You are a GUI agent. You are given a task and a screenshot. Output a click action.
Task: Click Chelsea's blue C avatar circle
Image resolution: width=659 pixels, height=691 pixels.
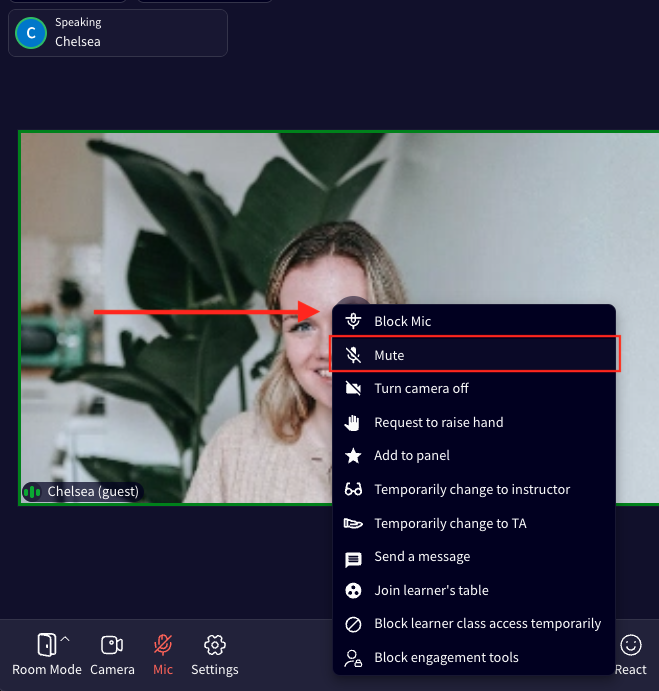click(x=31, y=33)
